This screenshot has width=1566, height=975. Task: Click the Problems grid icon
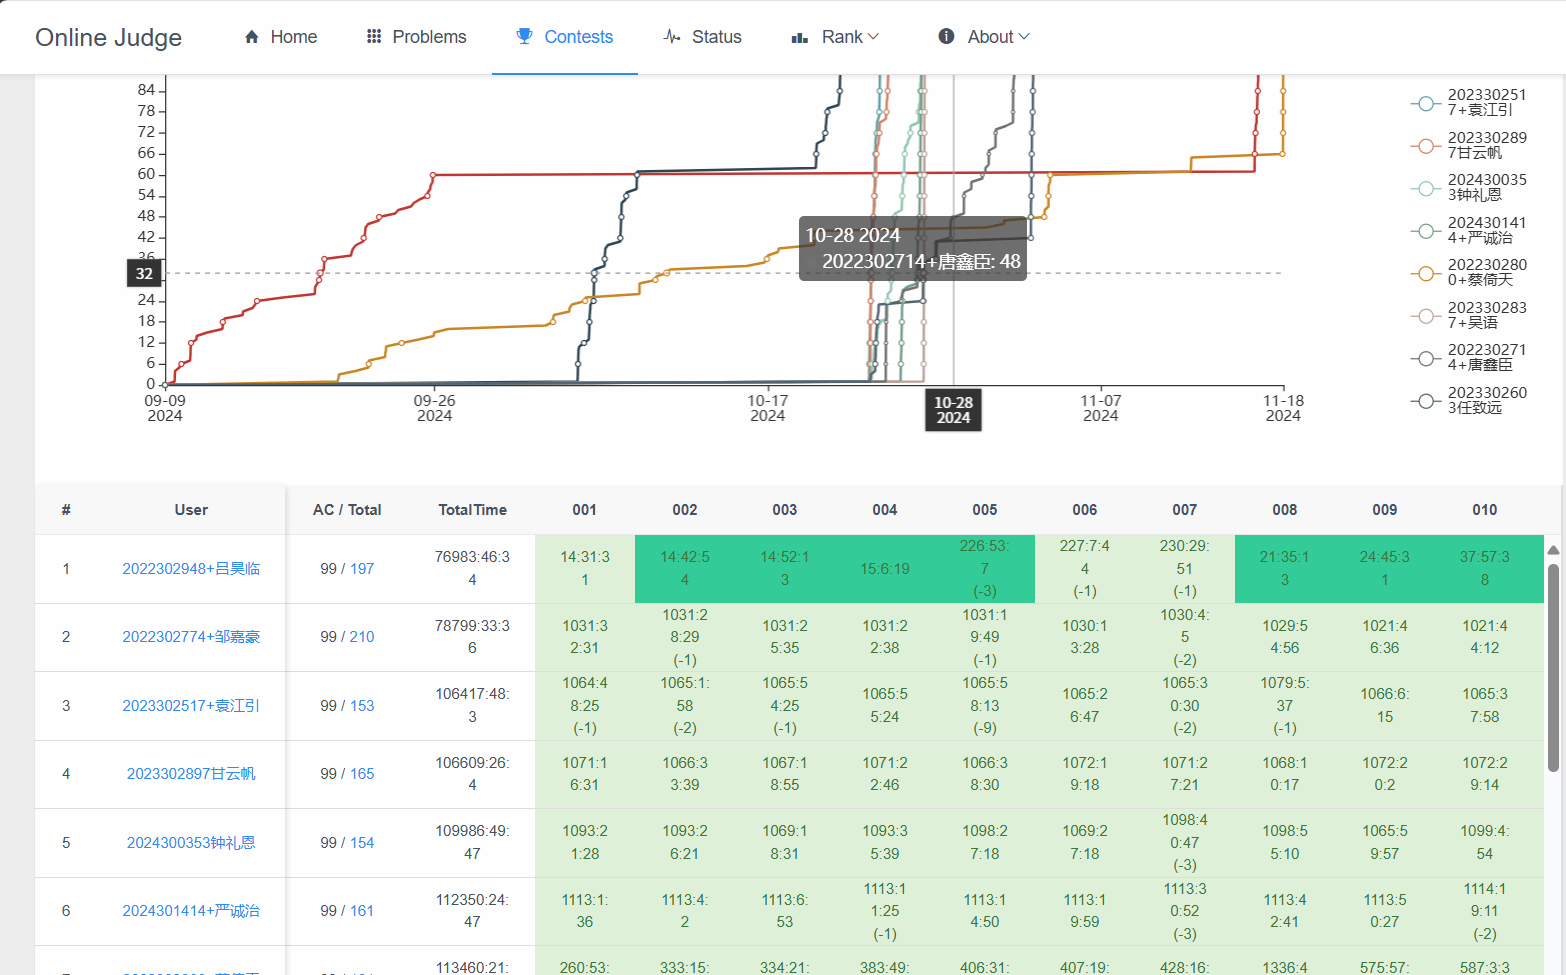click(374, 37)
